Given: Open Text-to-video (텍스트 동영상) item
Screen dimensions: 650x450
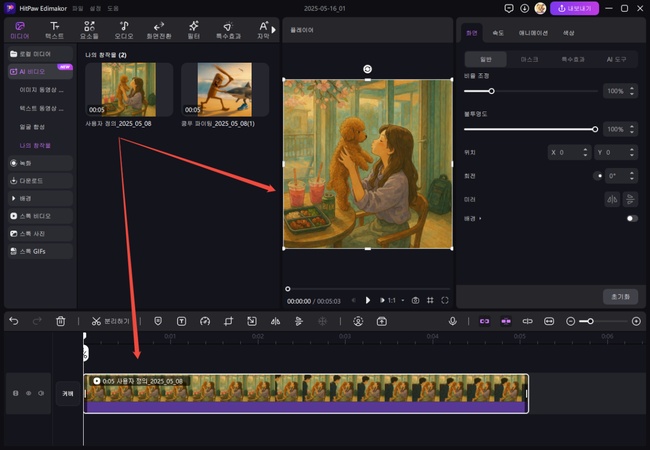Looking at the screenshot, I should pyautogui.click(x=41, y=108).
